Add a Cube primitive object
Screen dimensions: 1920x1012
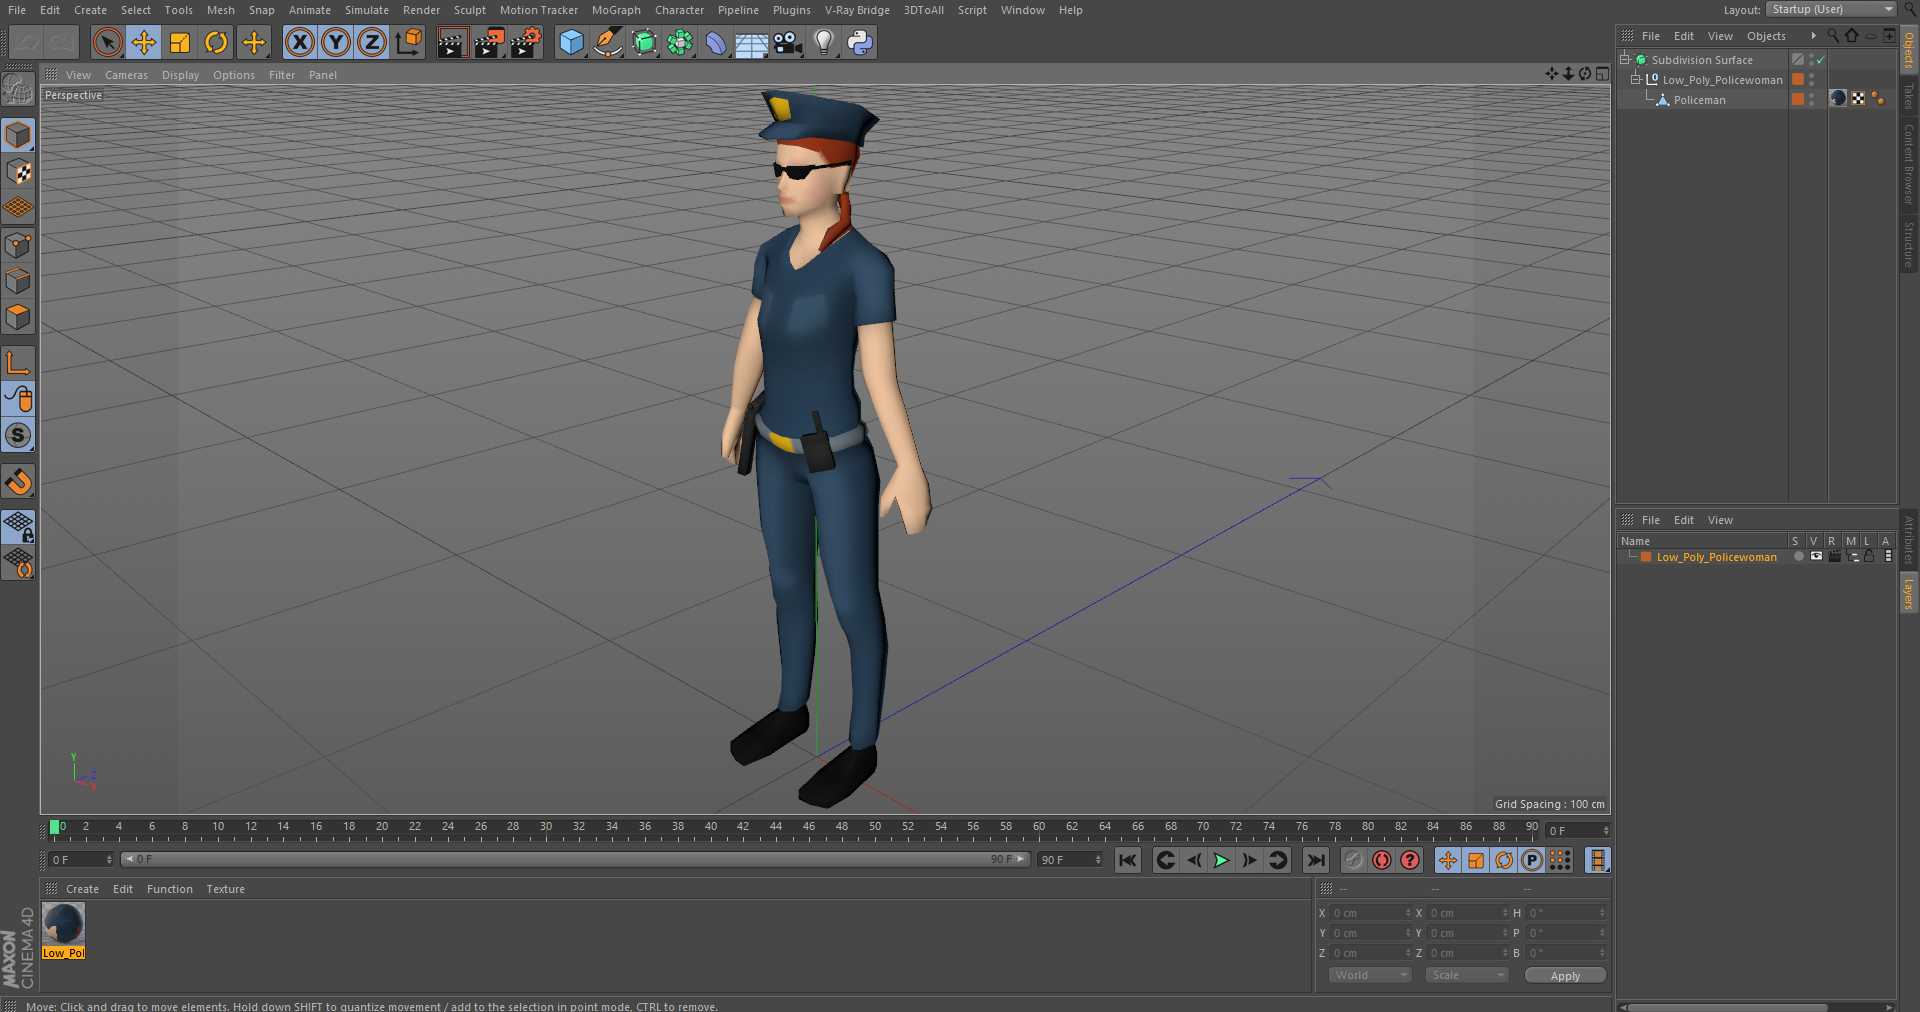click(571, 43)
